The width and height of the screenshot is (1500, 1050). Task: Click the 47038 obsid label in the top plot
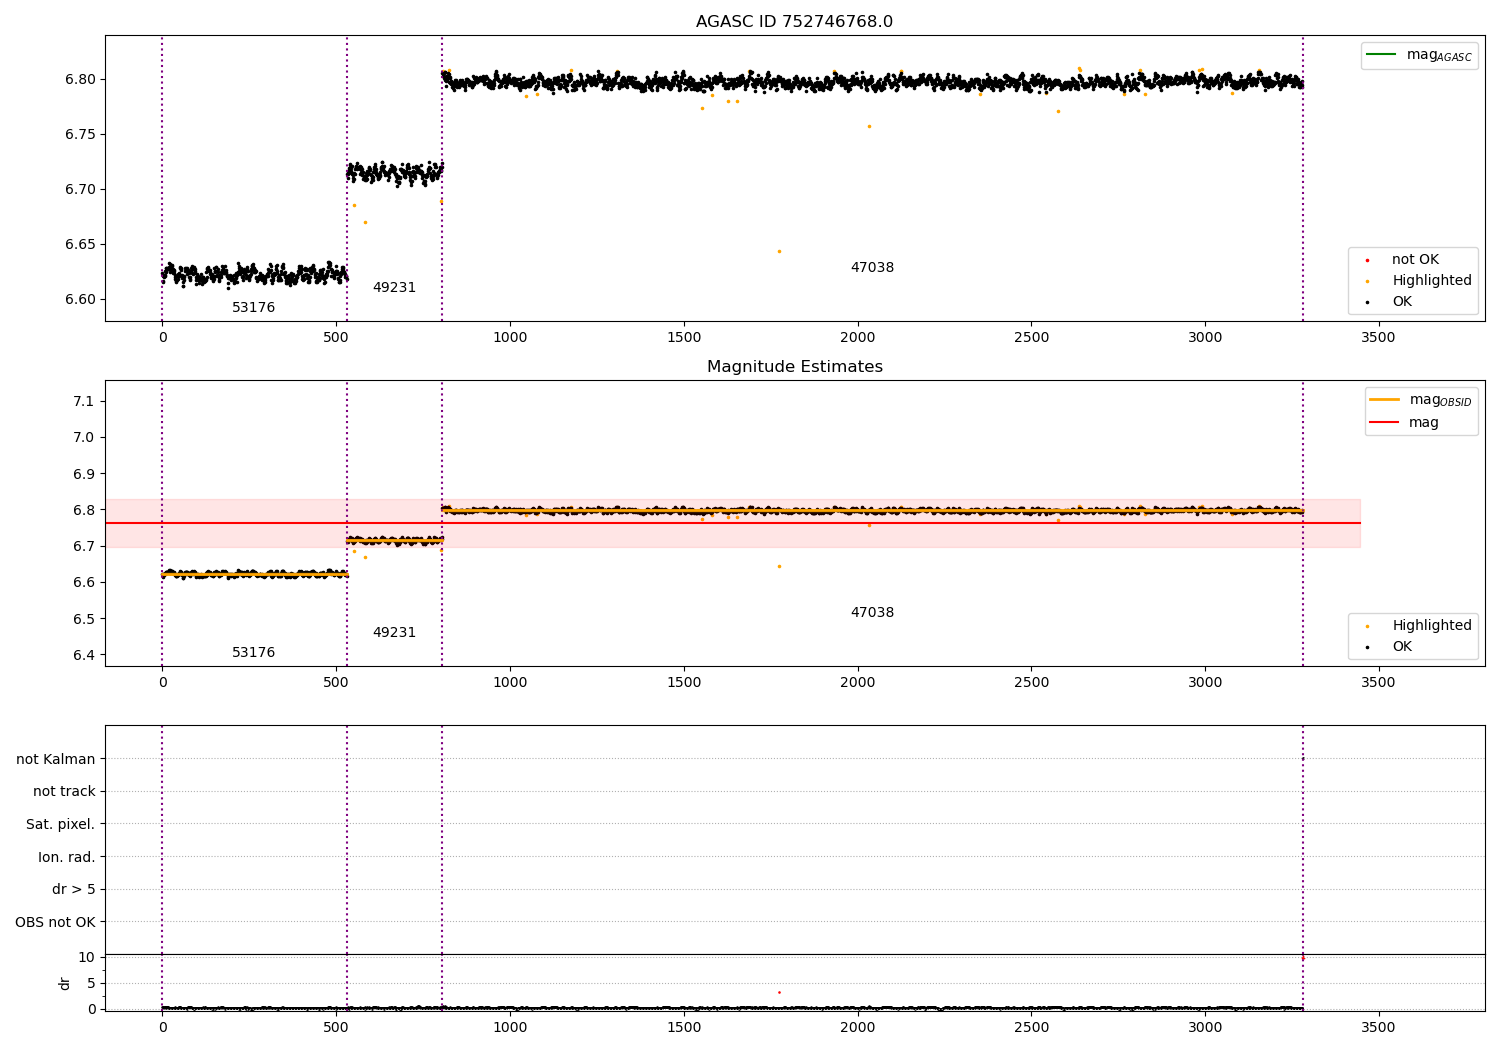click(872, 268)
